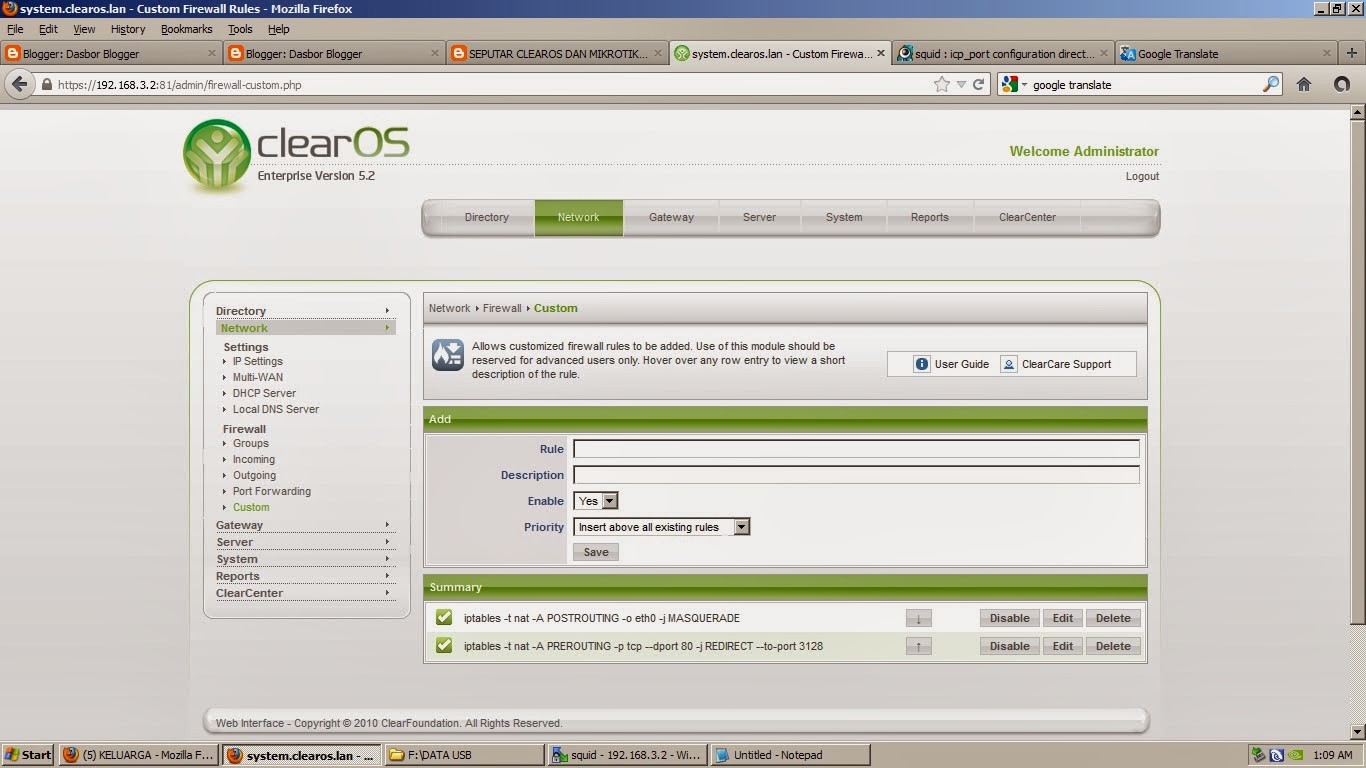Open the Bookmarks menu

(187, 29)
